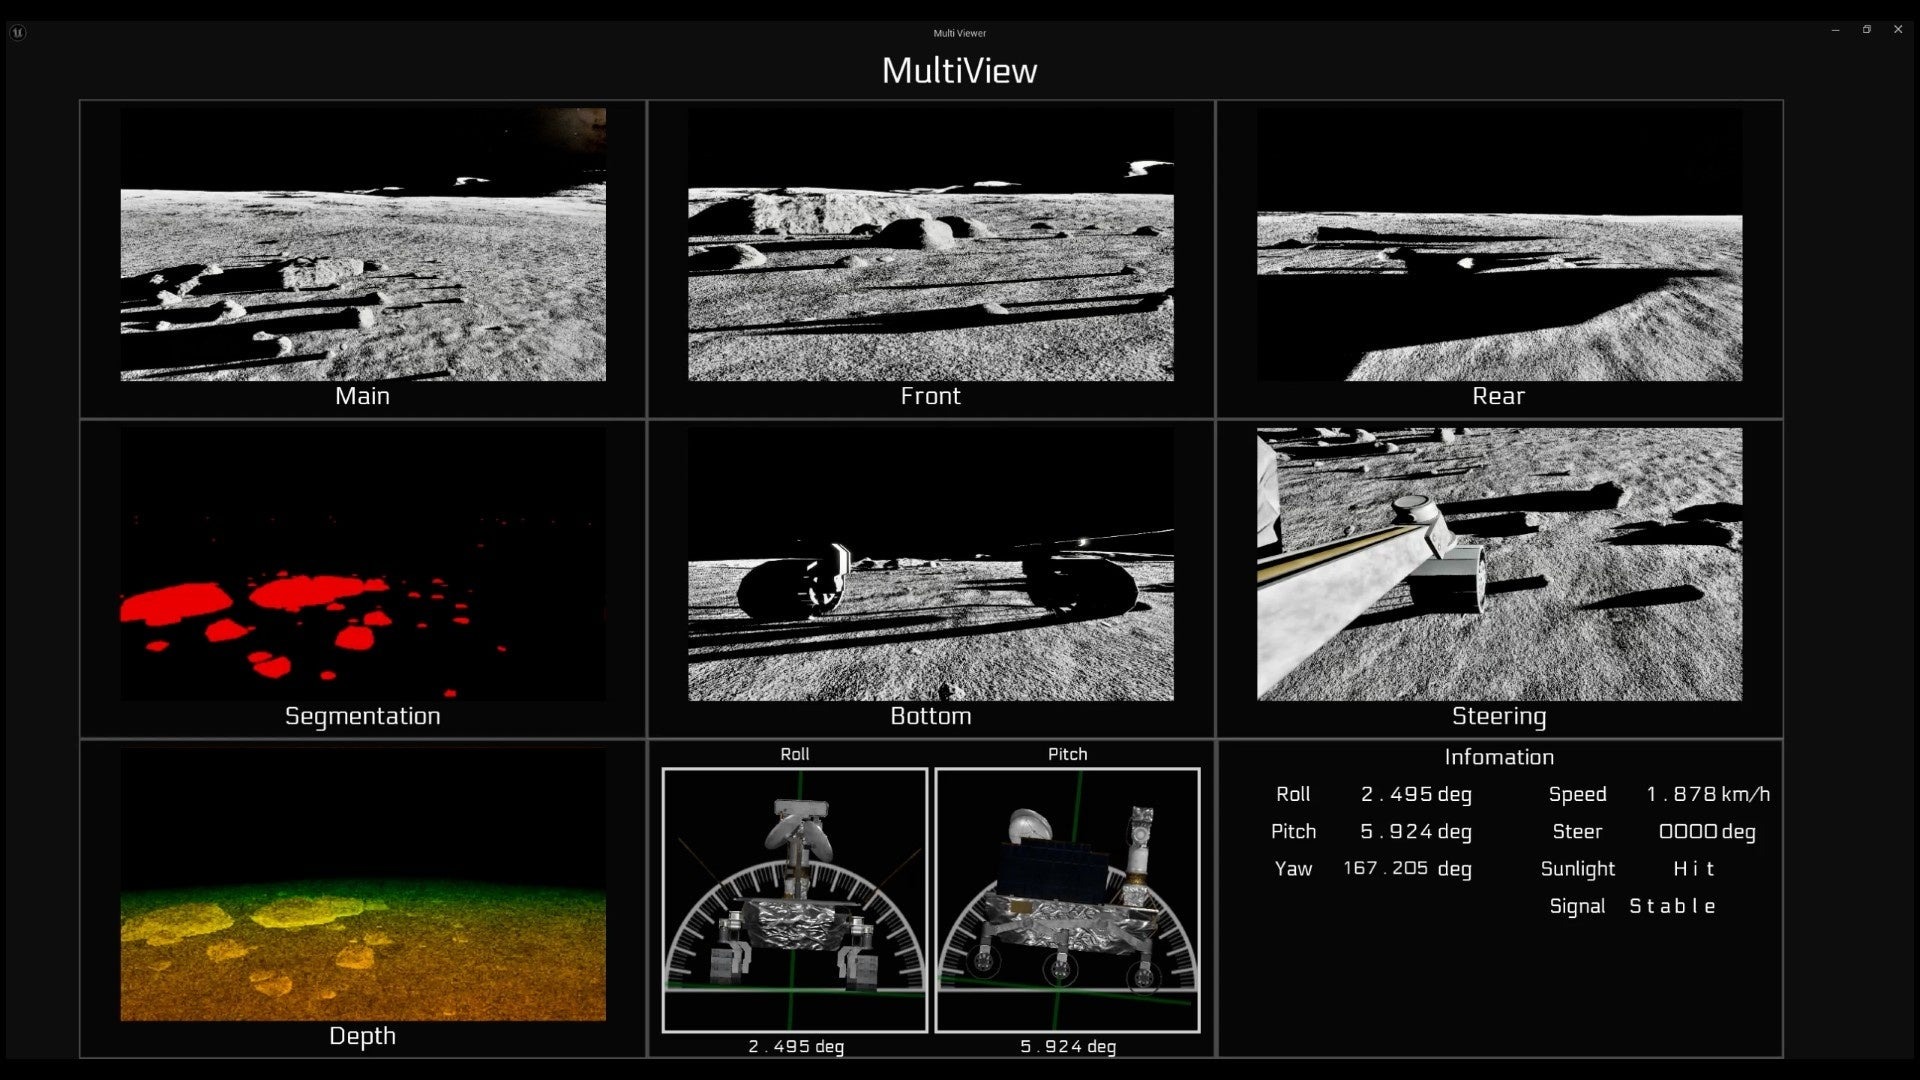Minimize the Multi Viewer window

coord(1835,30)
